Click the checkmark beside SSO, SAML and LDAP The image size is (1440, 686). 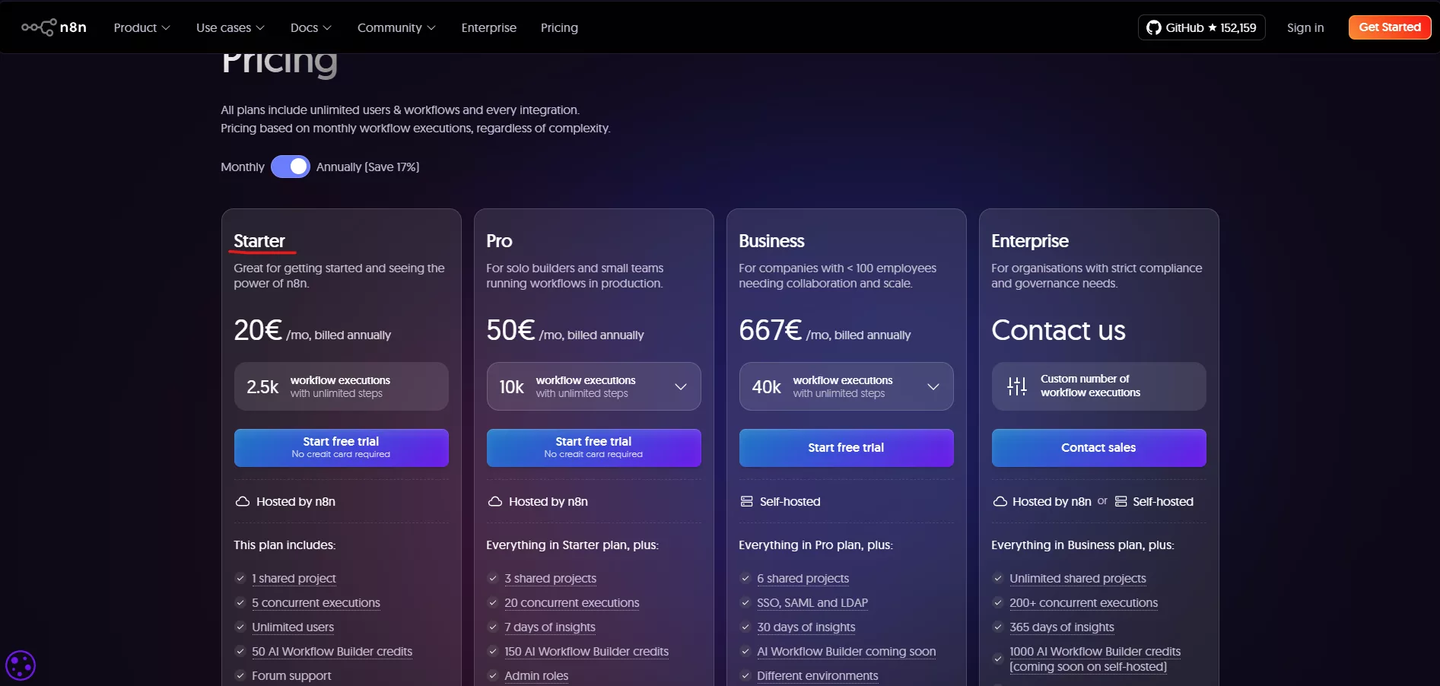(x=746, y=603)
